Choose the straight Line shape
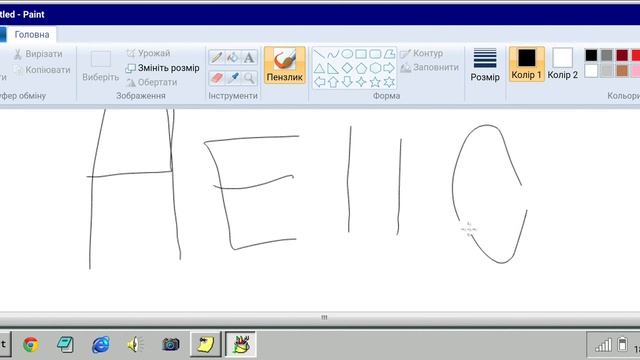The image size is (640, 360). pyautogui.click(x=319, y=54)
